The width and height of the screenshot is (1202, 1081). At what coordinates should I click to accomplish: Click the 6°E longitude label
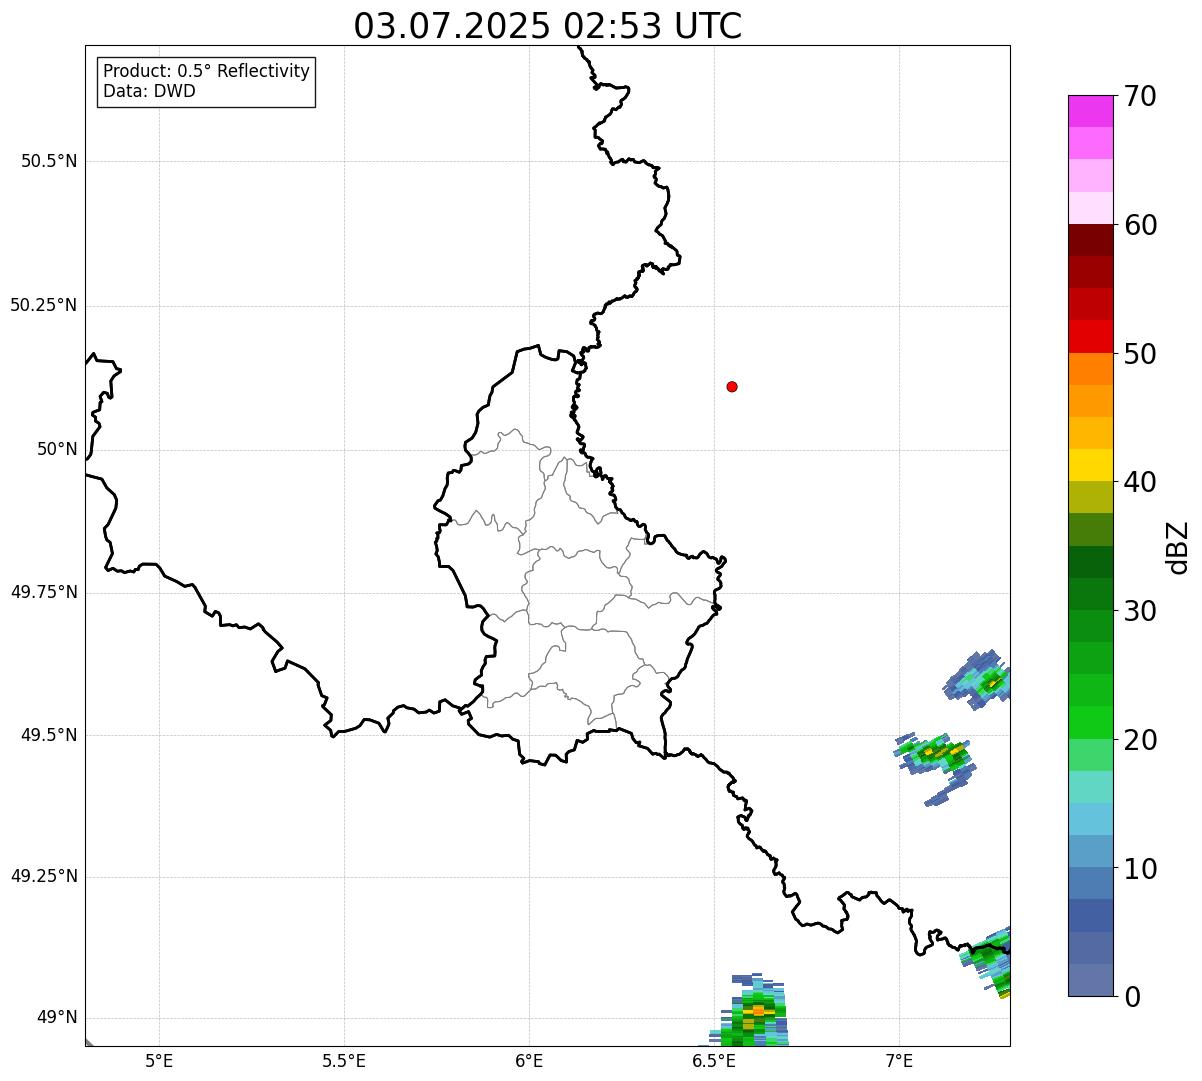point(529,1060)
